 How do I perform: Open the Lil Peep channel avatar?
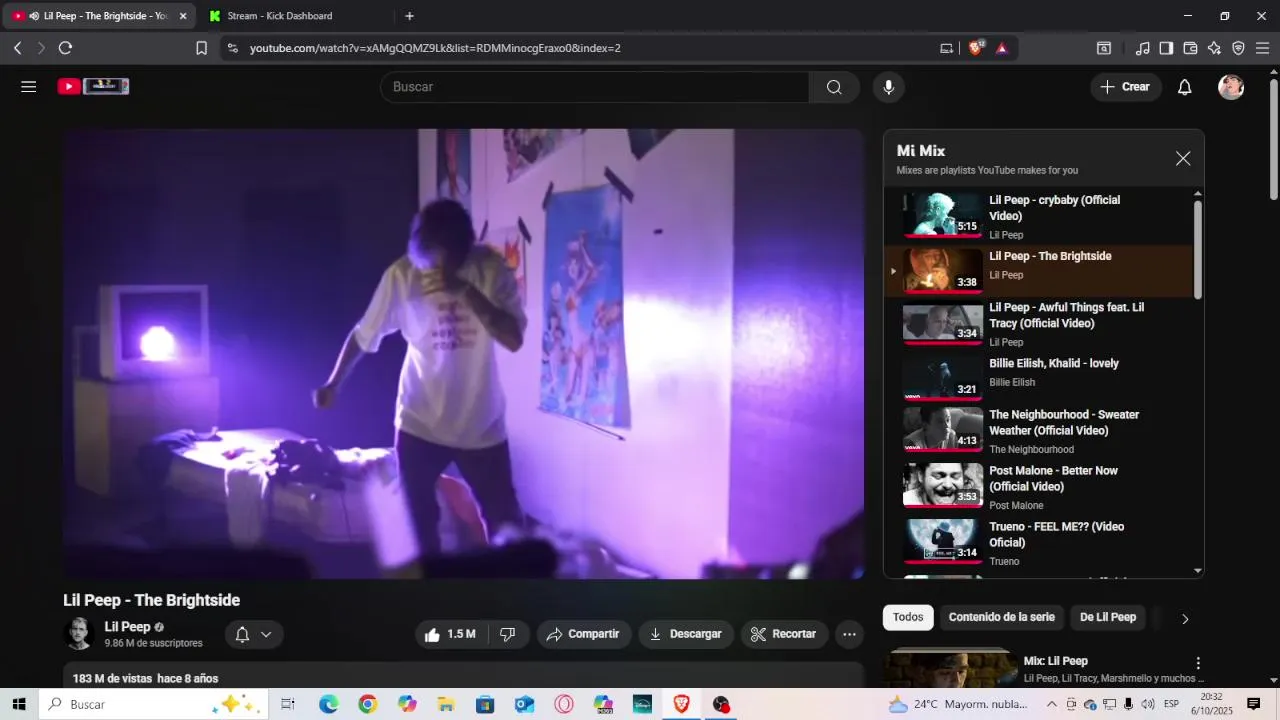point(79,634)
